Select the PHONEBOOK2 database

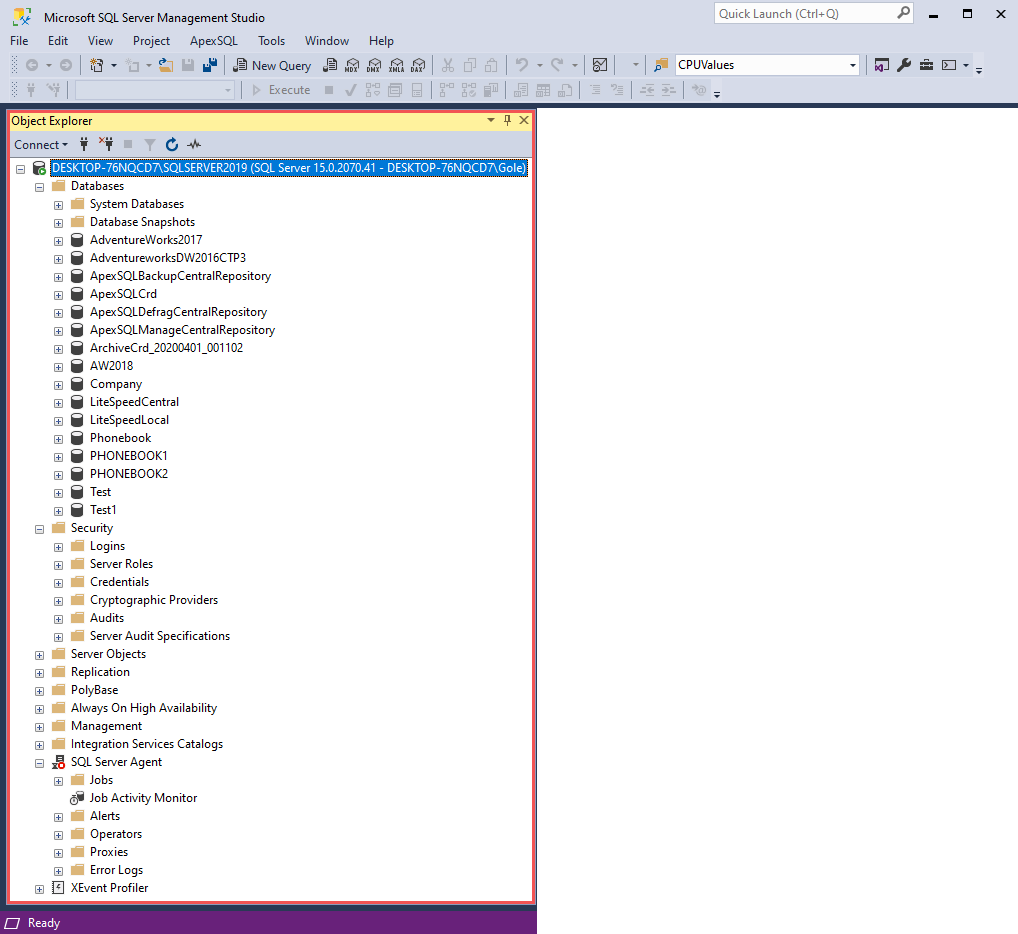[129, 474]
